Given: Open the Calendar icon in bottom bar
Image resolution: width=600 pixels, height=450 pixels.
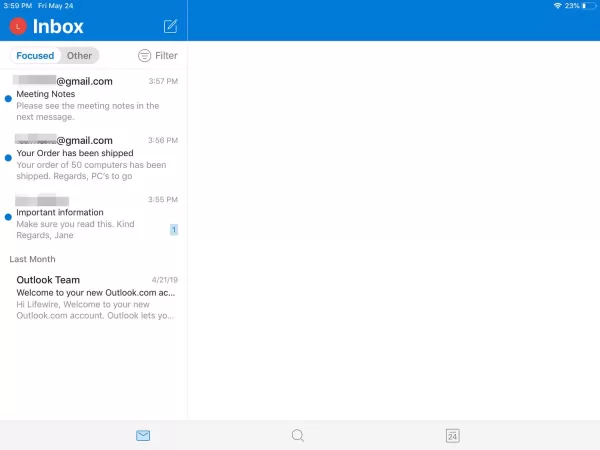Looking at the screenshot, I should 452,436.
